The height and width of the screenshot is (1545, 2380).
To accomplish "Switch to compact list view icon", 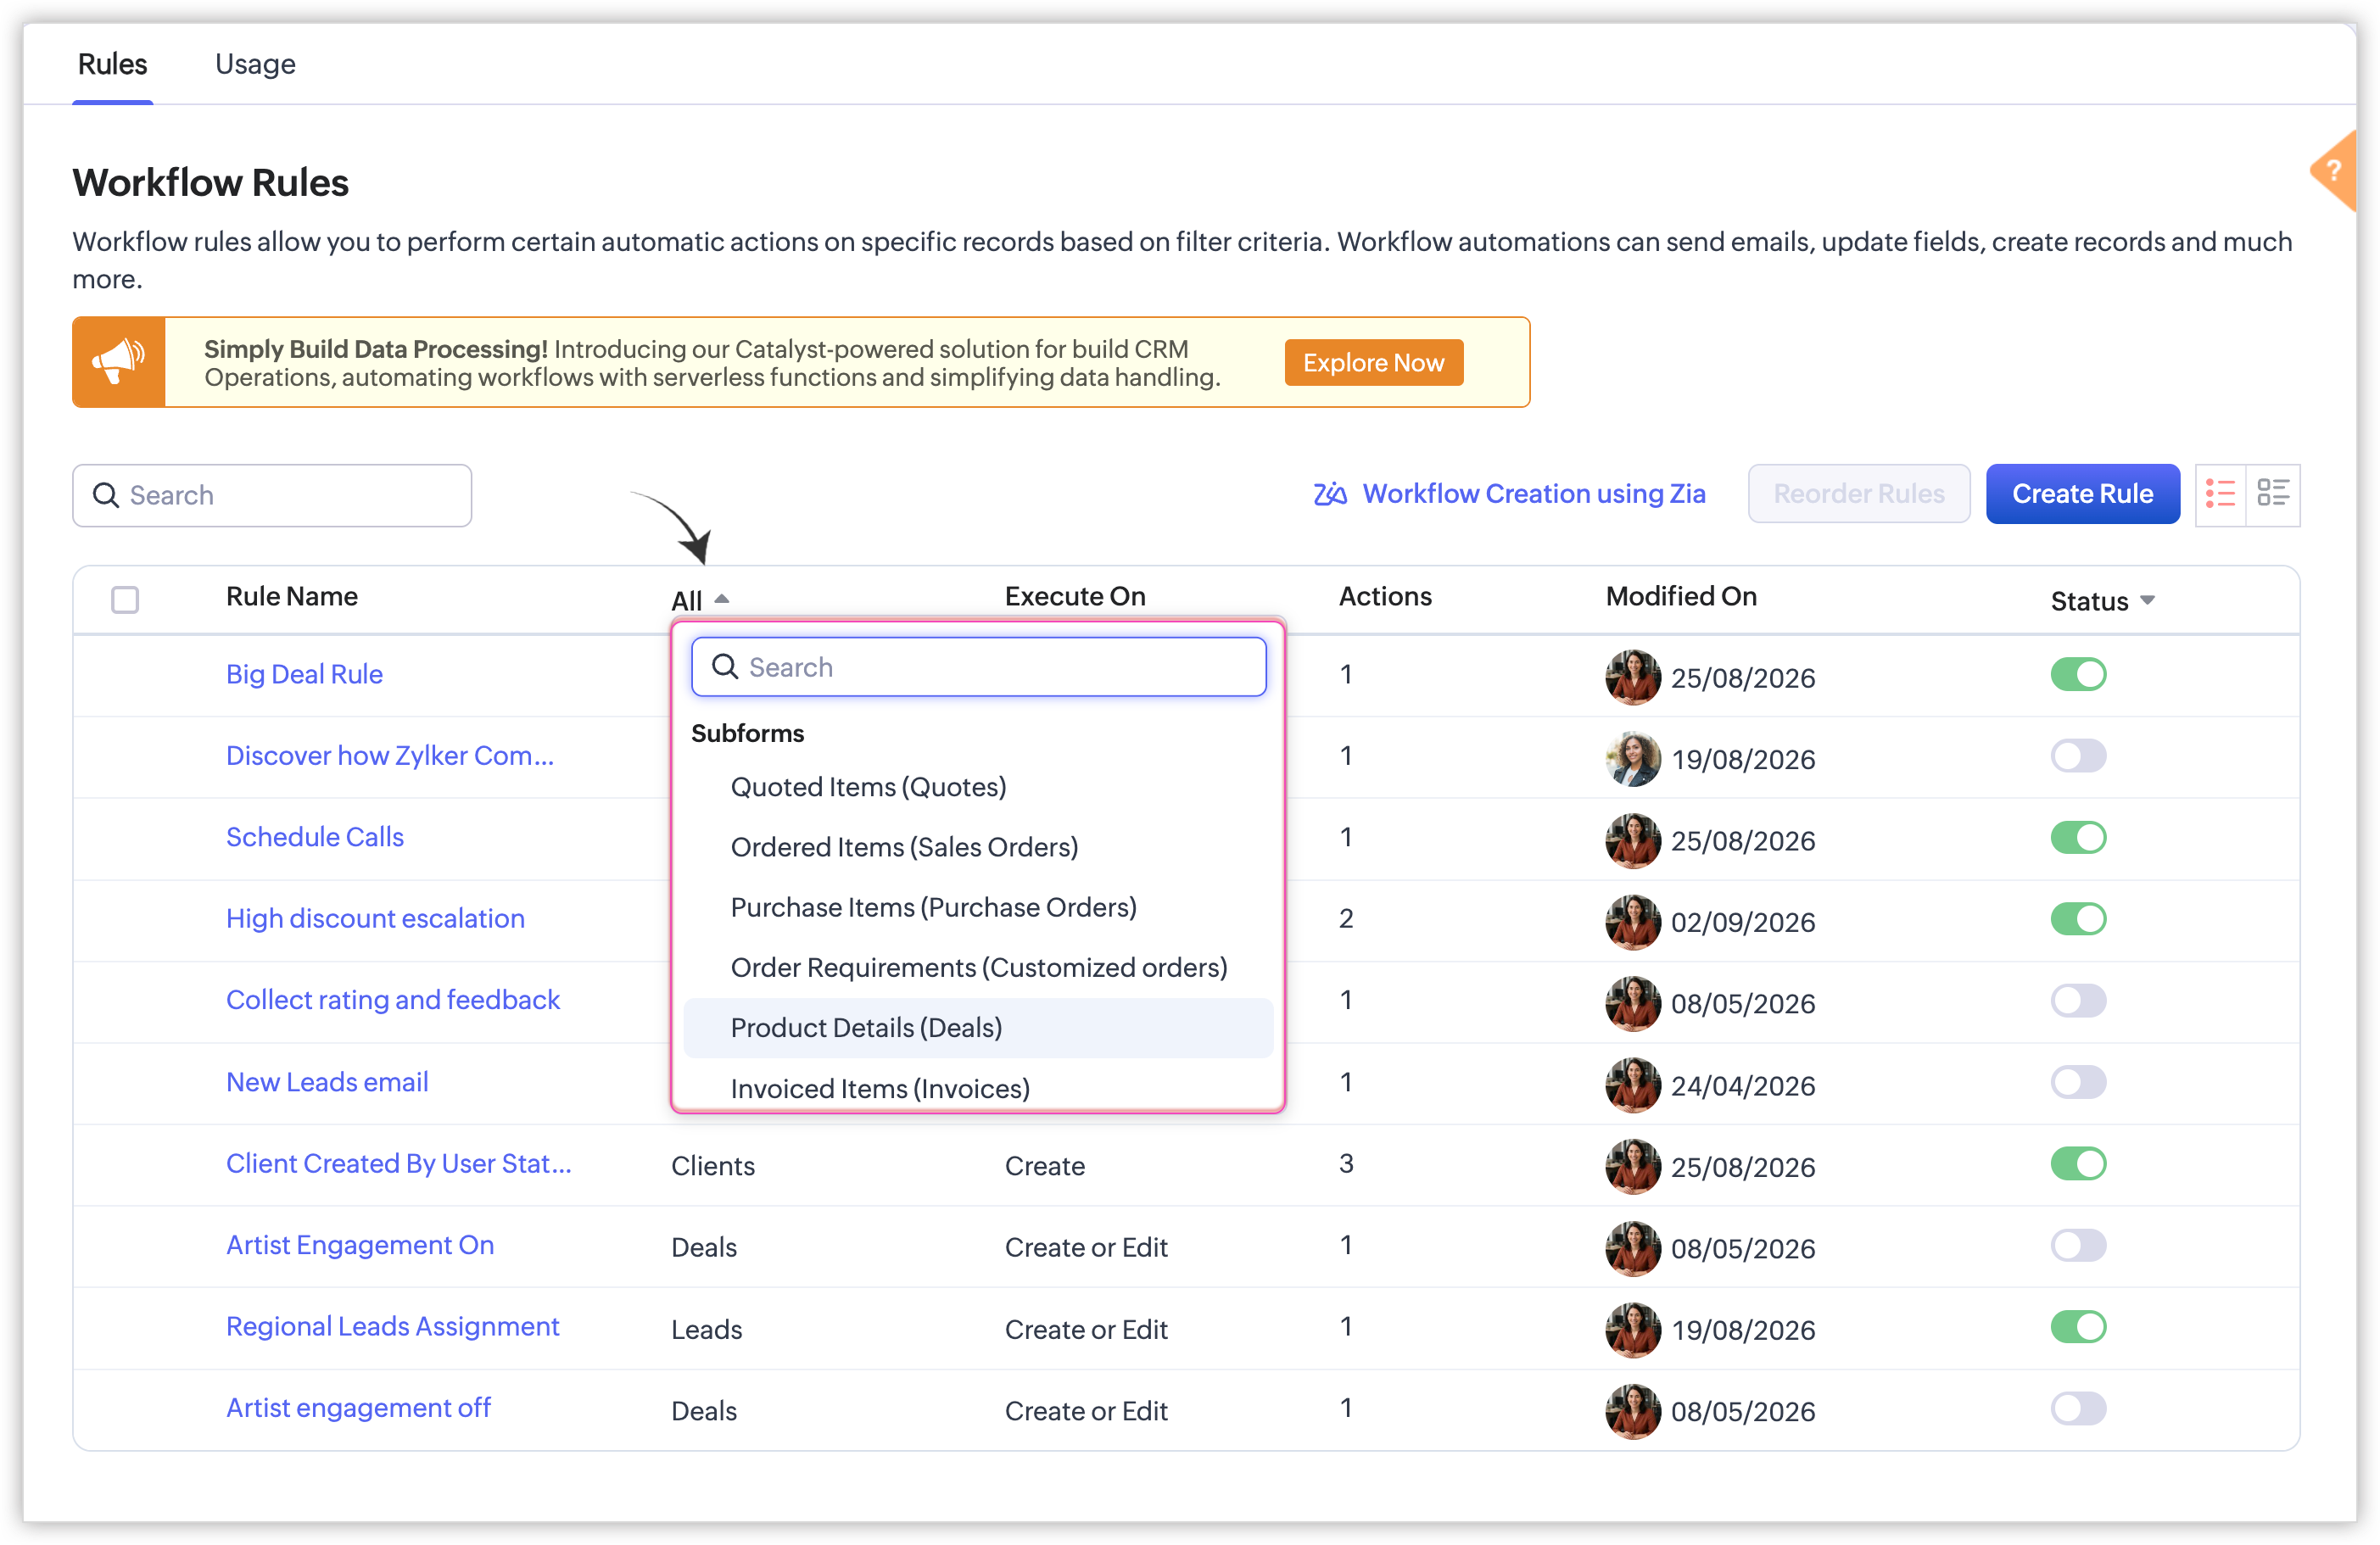I will tap(2220, 494).
